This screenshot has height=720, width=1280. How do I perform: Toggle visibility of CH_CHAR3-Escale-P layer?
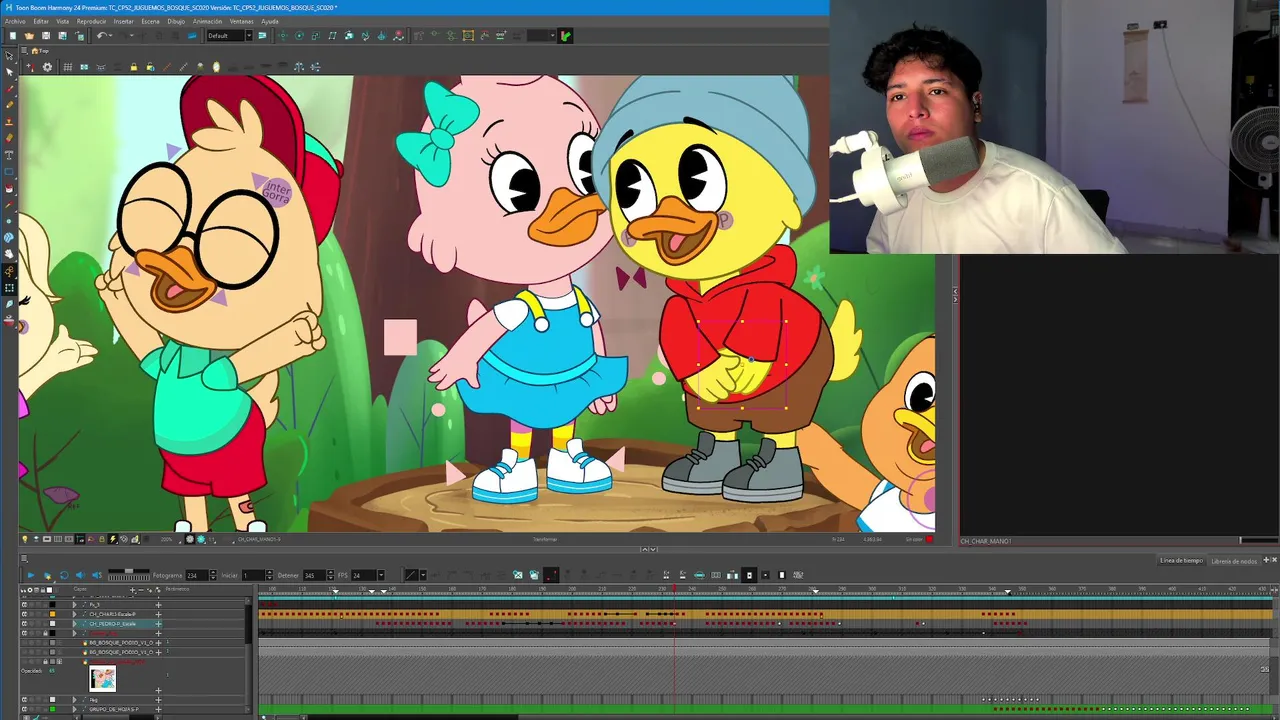(24, 614)
